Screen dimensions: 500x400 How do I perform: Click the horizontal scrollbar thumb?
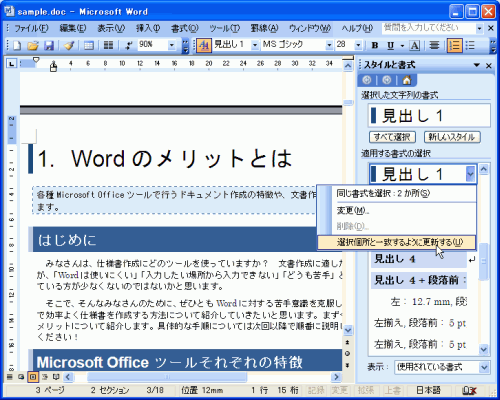tap(167, 377)
